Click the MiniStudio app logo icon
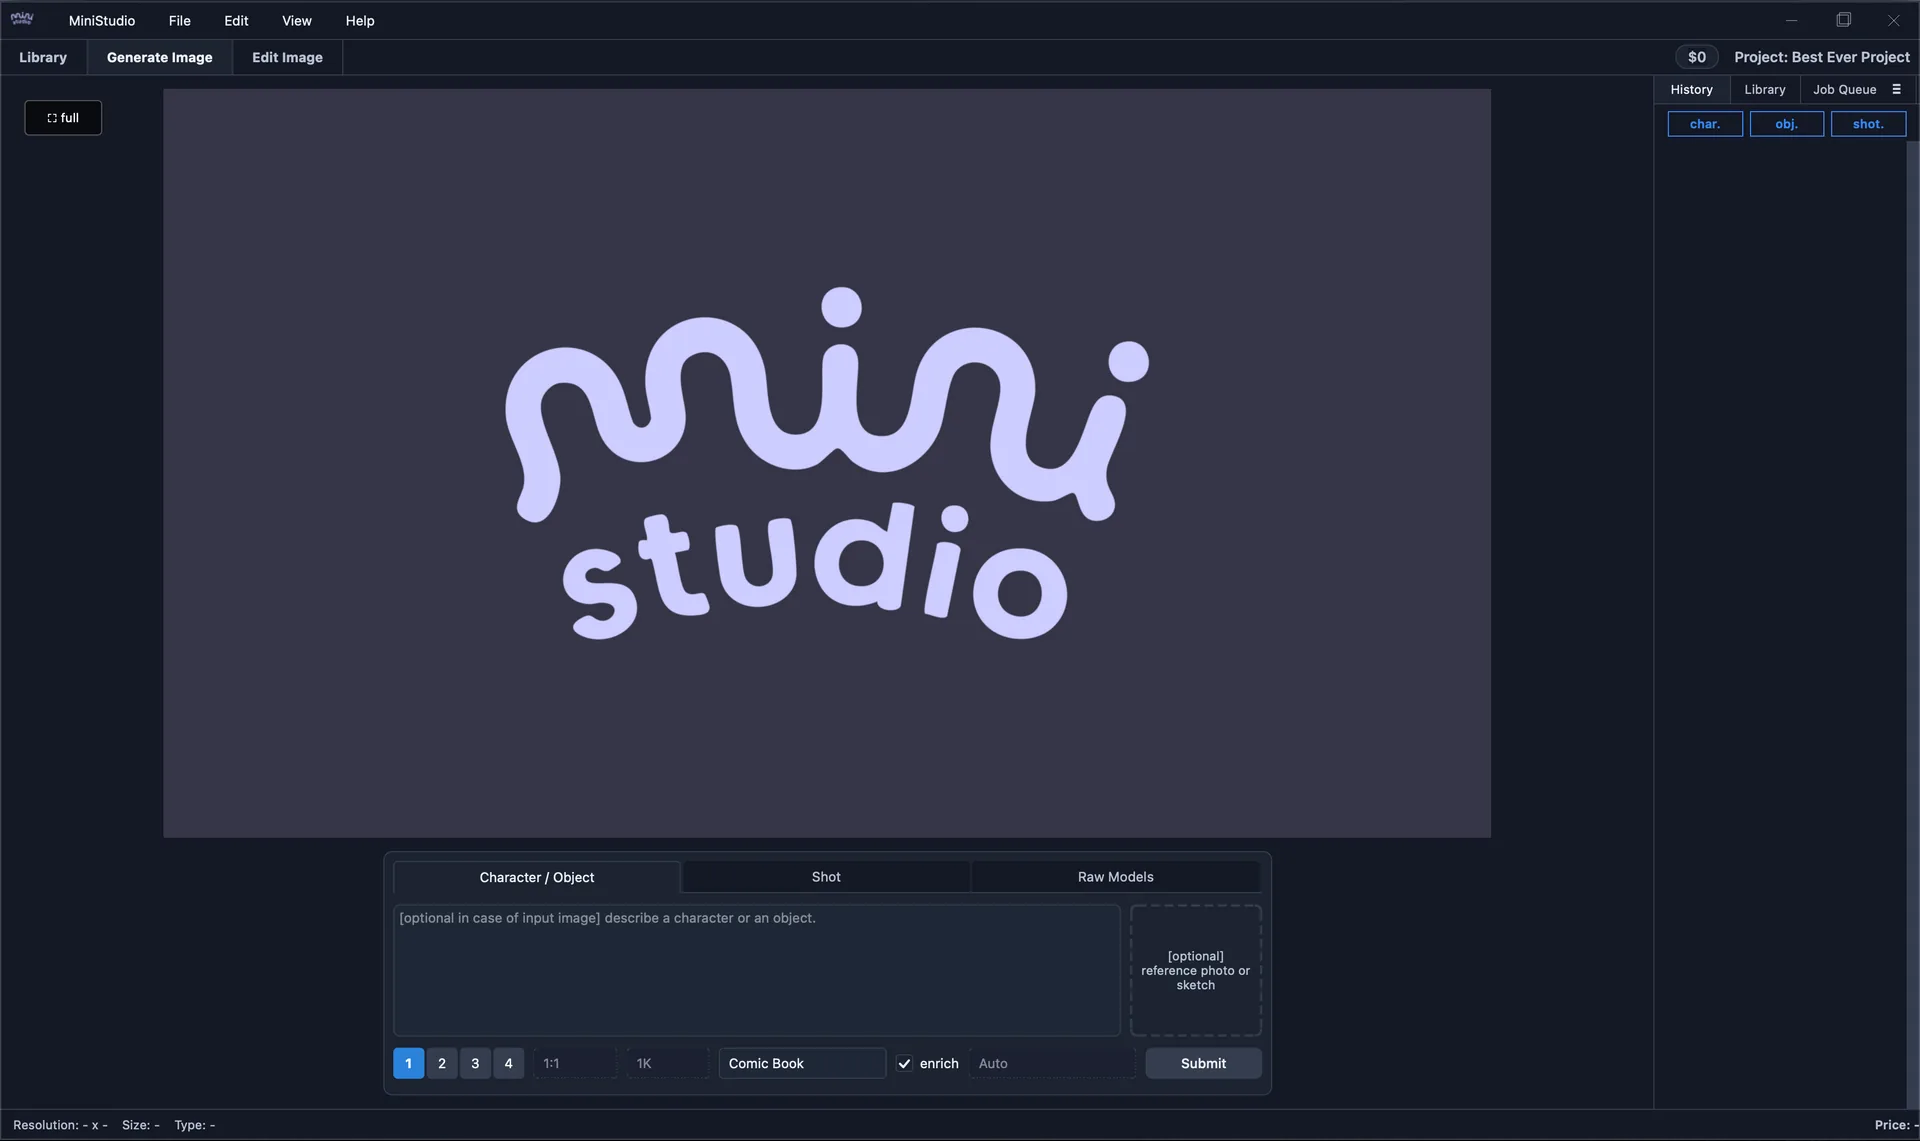Image resolution: width=1920 pixels, height=1141 pixels. (x=22, y=19)
